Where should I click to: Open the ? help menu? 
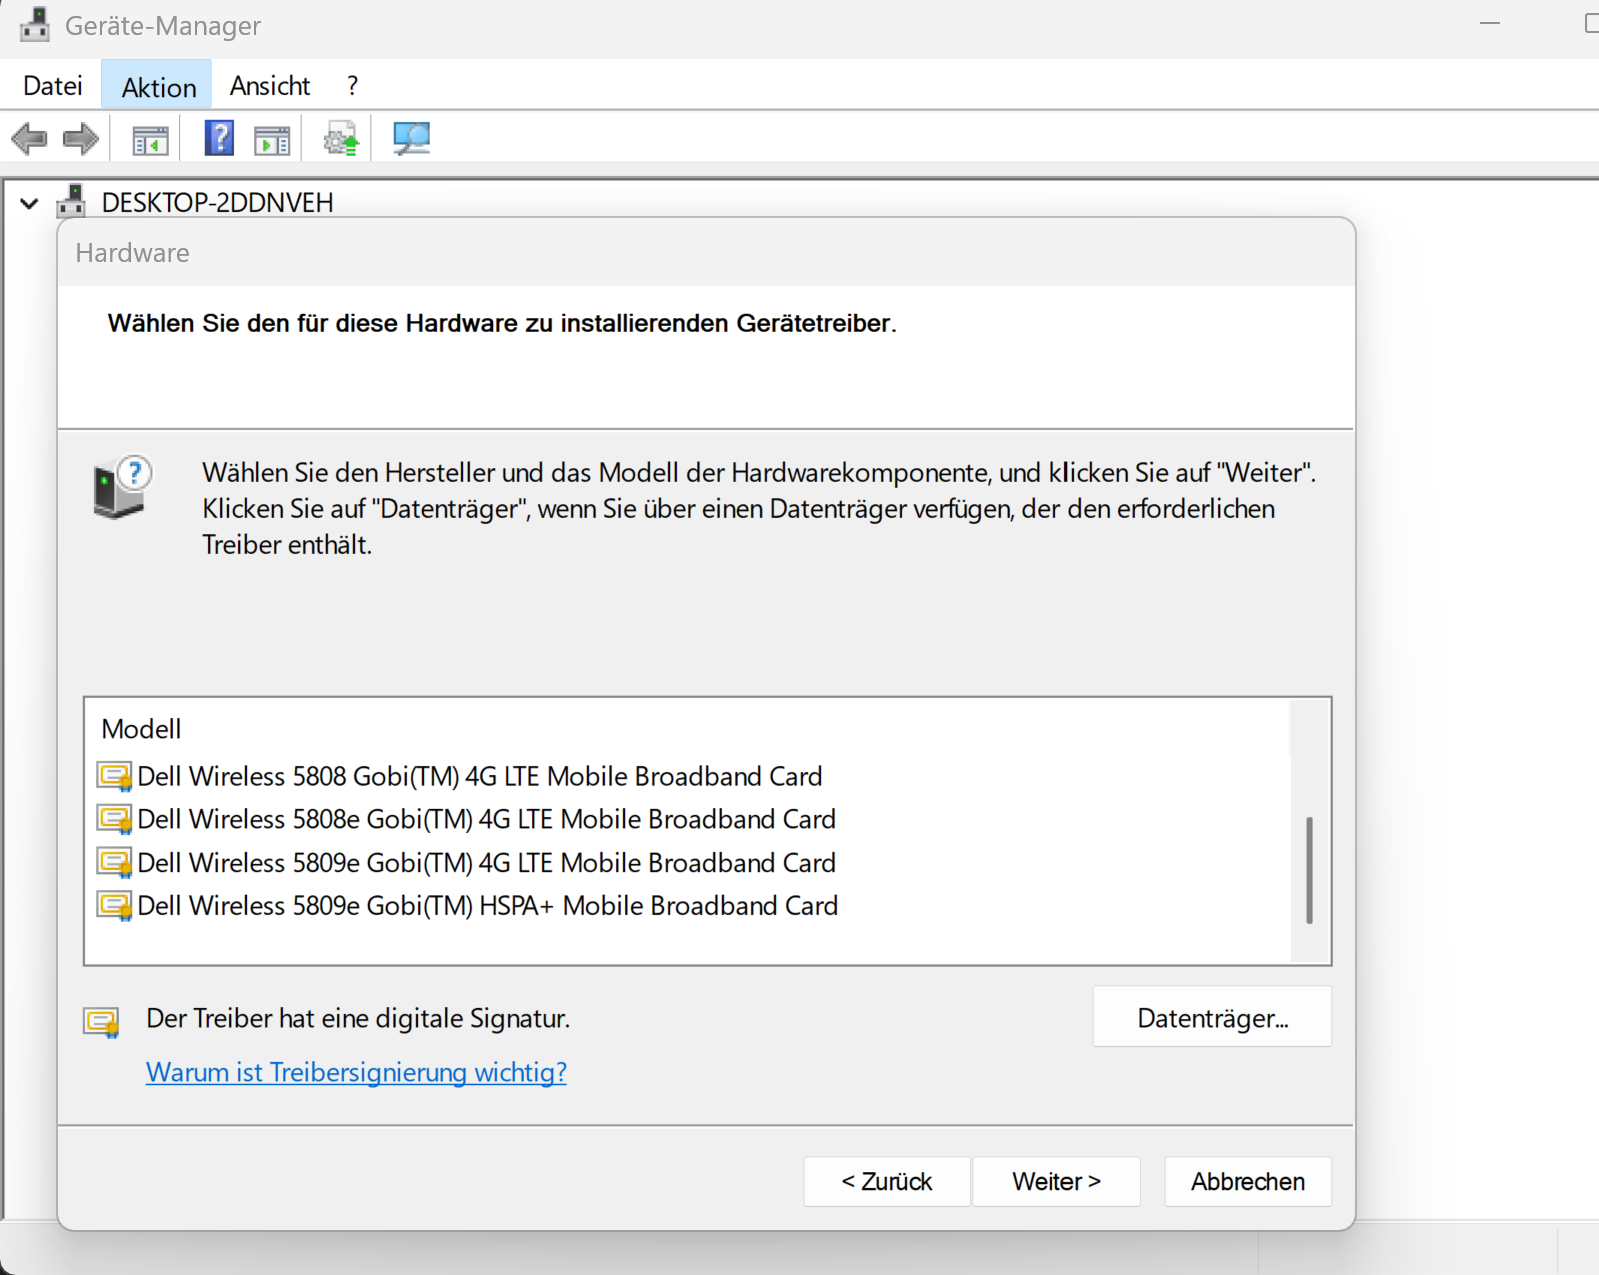(352, 86)
